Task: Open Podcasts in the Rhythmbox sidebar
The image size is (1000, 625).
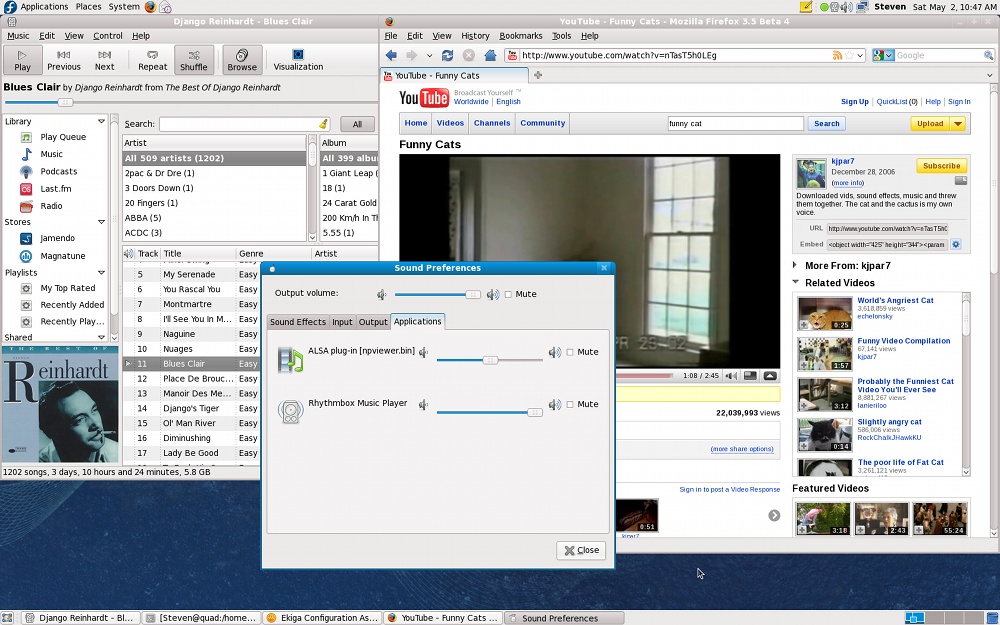Action: tap(58, 172)
